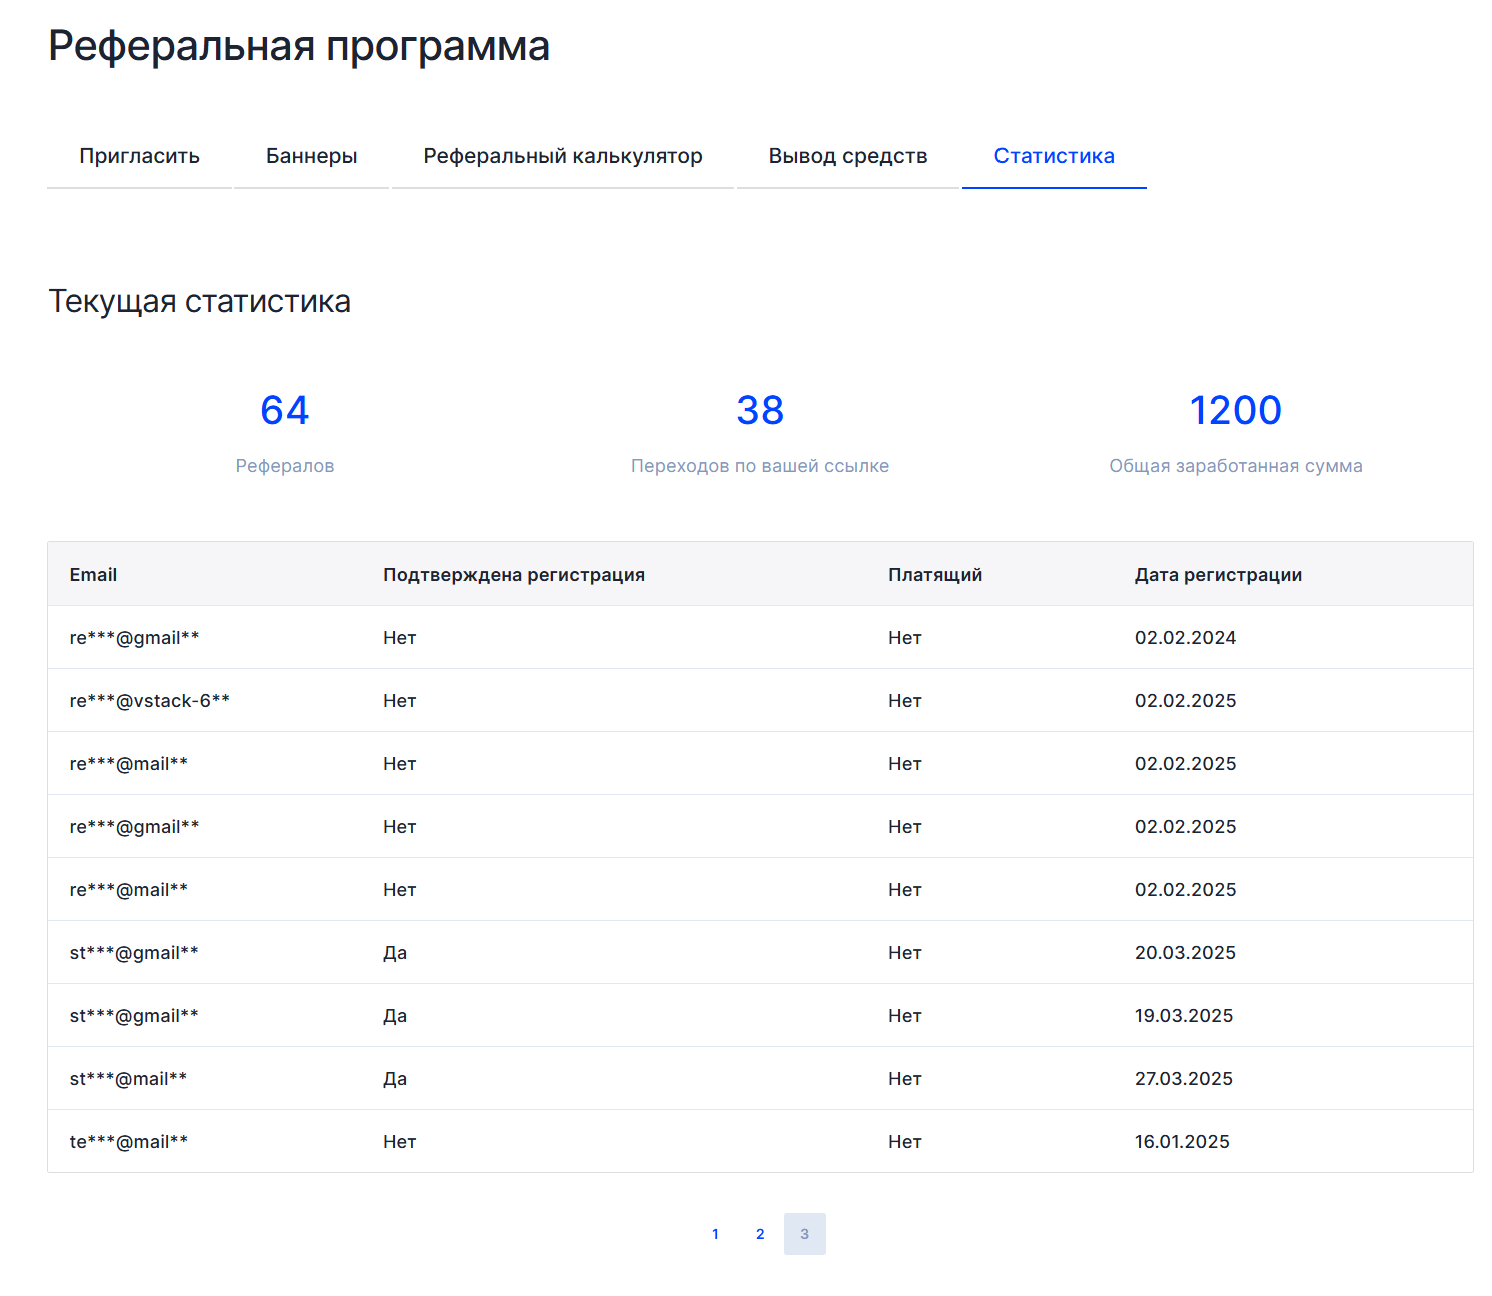This screenshot has height=1296, width=1492.
Task: Select the Статистика tab
Action: [1053, 156]
